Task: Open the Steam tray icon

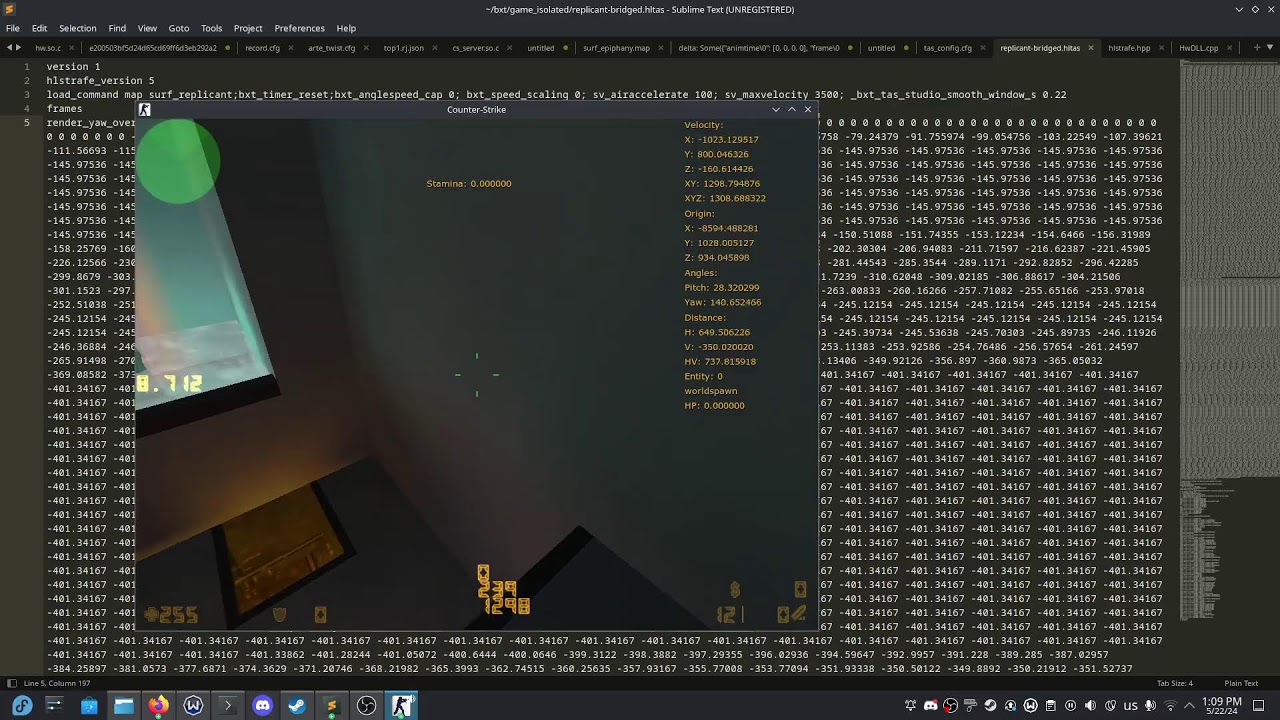Action: click(x=990, y=705)
